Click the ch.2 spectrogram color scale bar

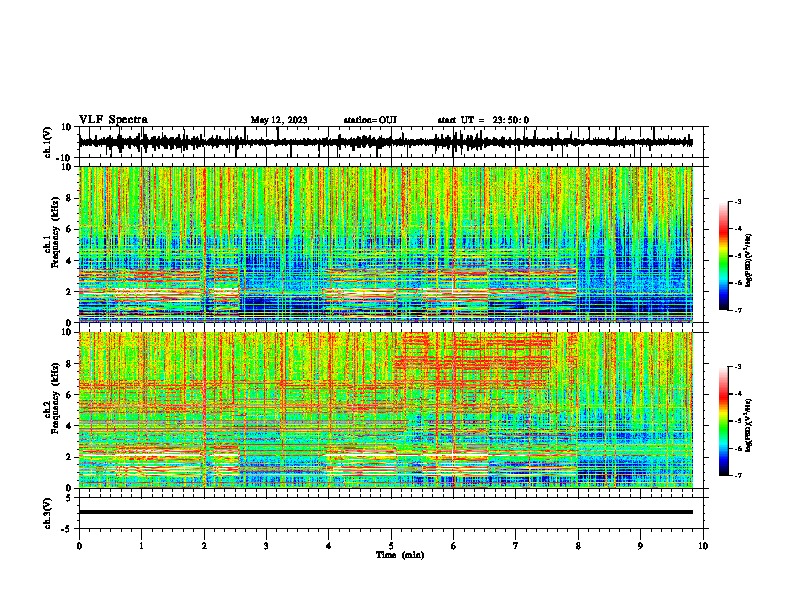(x=724, y=421)
